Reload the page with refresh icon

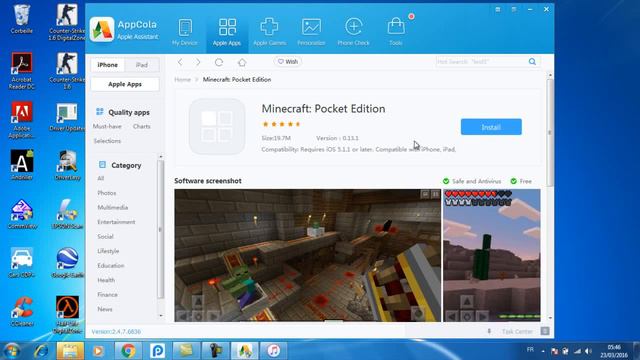(x=219, y=62)
